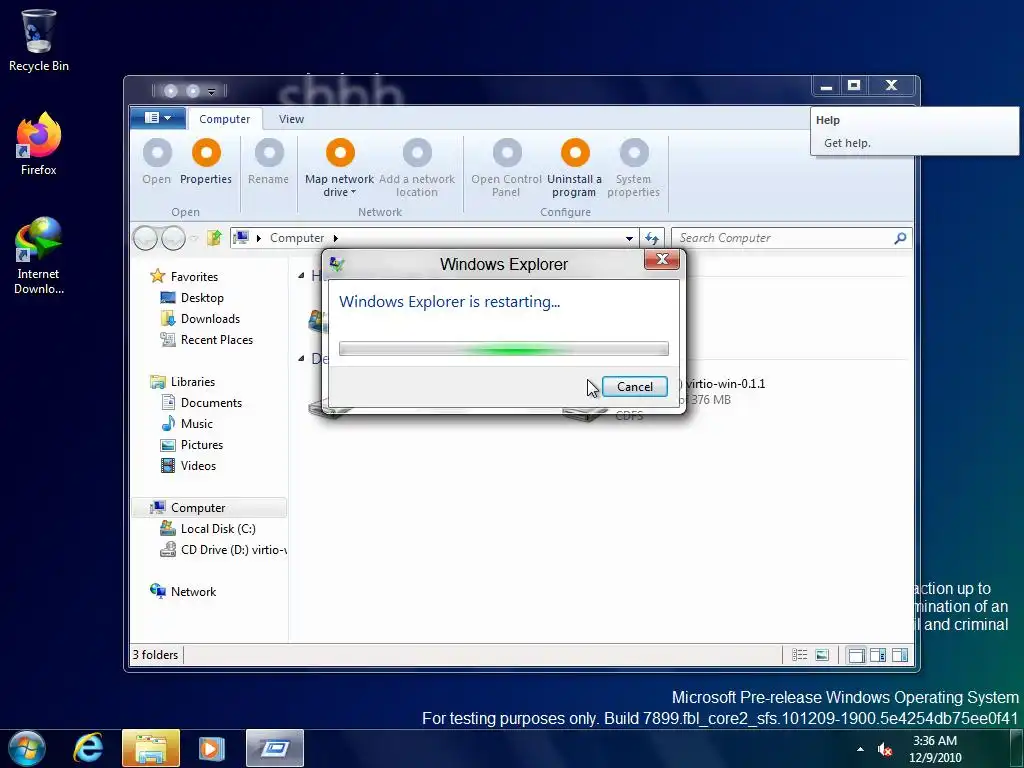Toggle the last pane button in the status bar
Screen dimensions: 1024x768
tap(900, 654)
